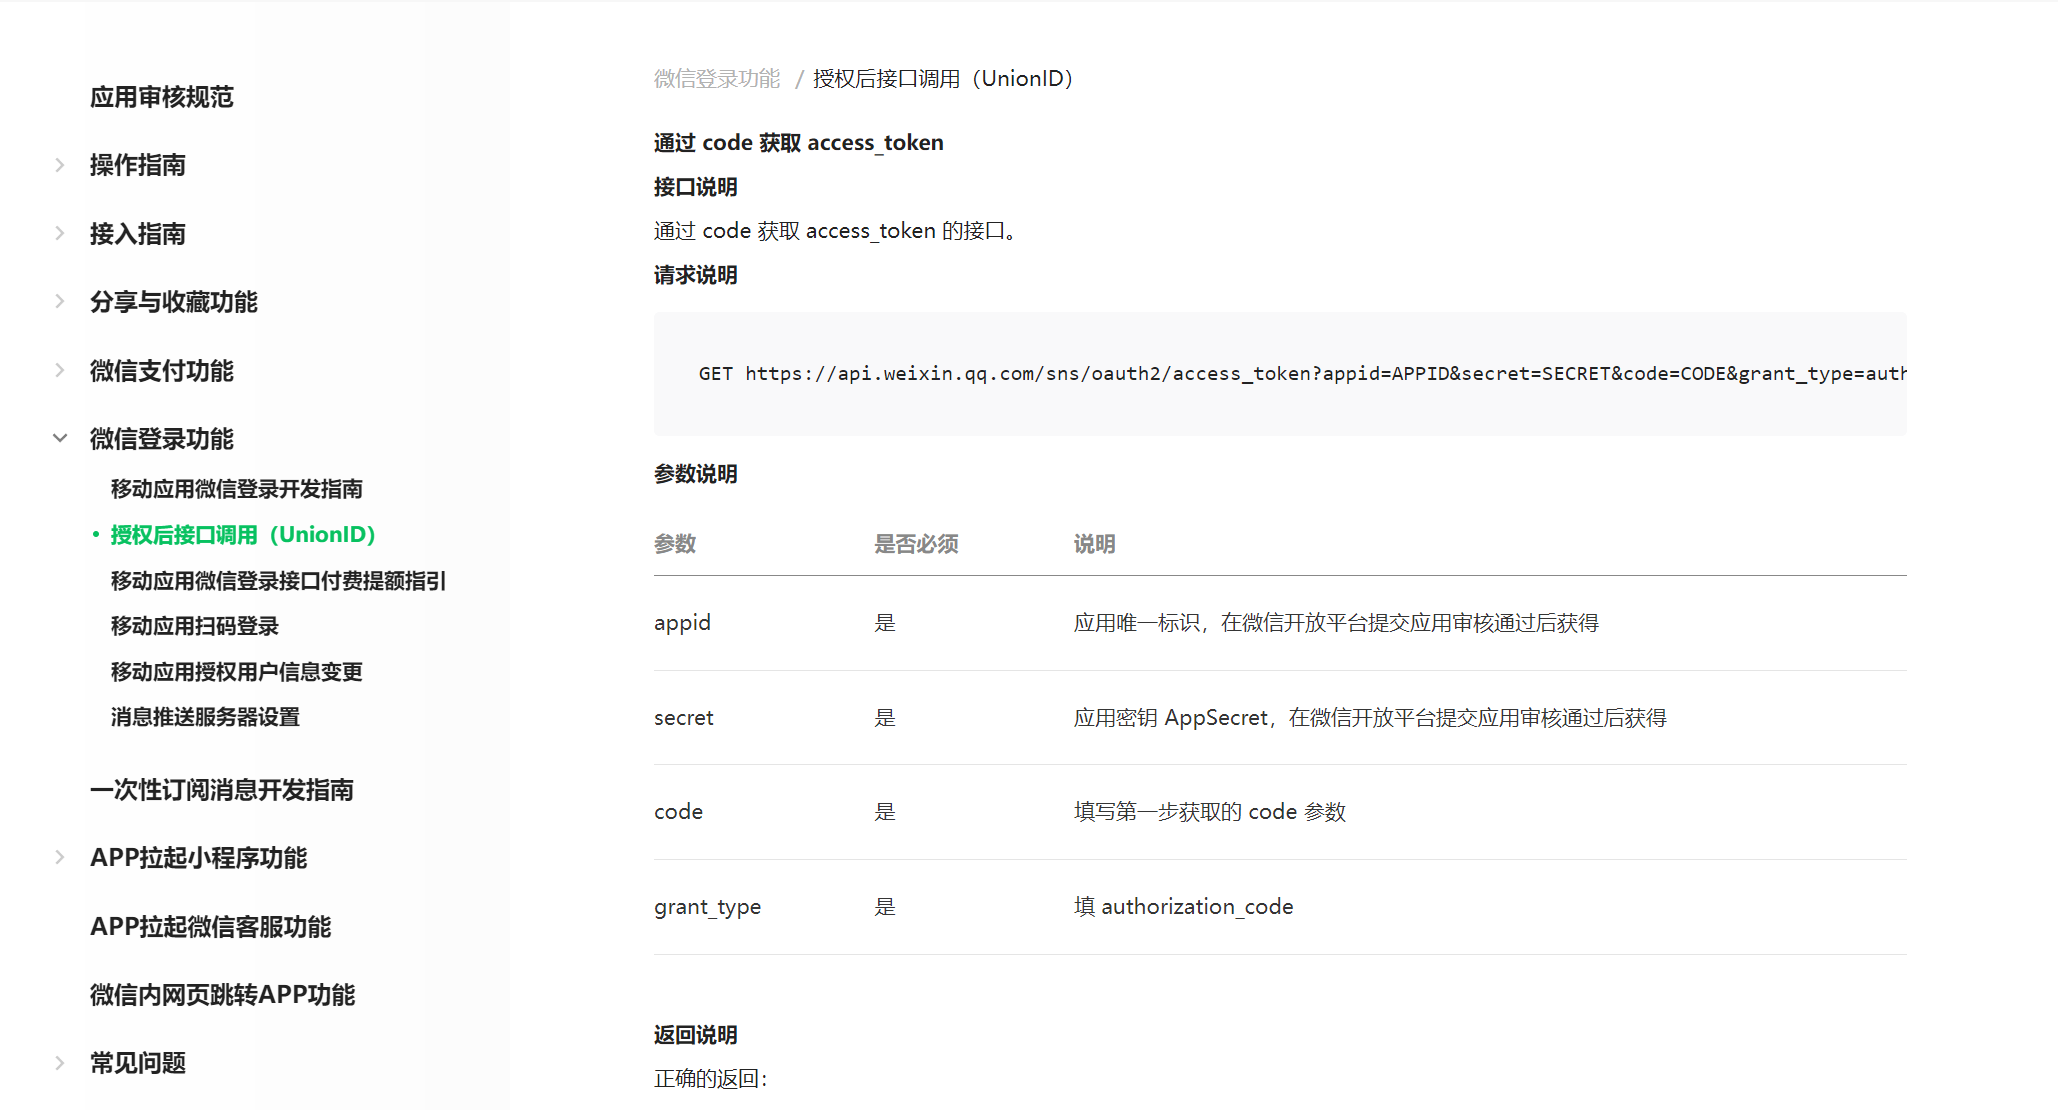Open 移动应用授权用户信息变更 page
The height and width of the screenshot is (1110, 2058).
[236, 672]
